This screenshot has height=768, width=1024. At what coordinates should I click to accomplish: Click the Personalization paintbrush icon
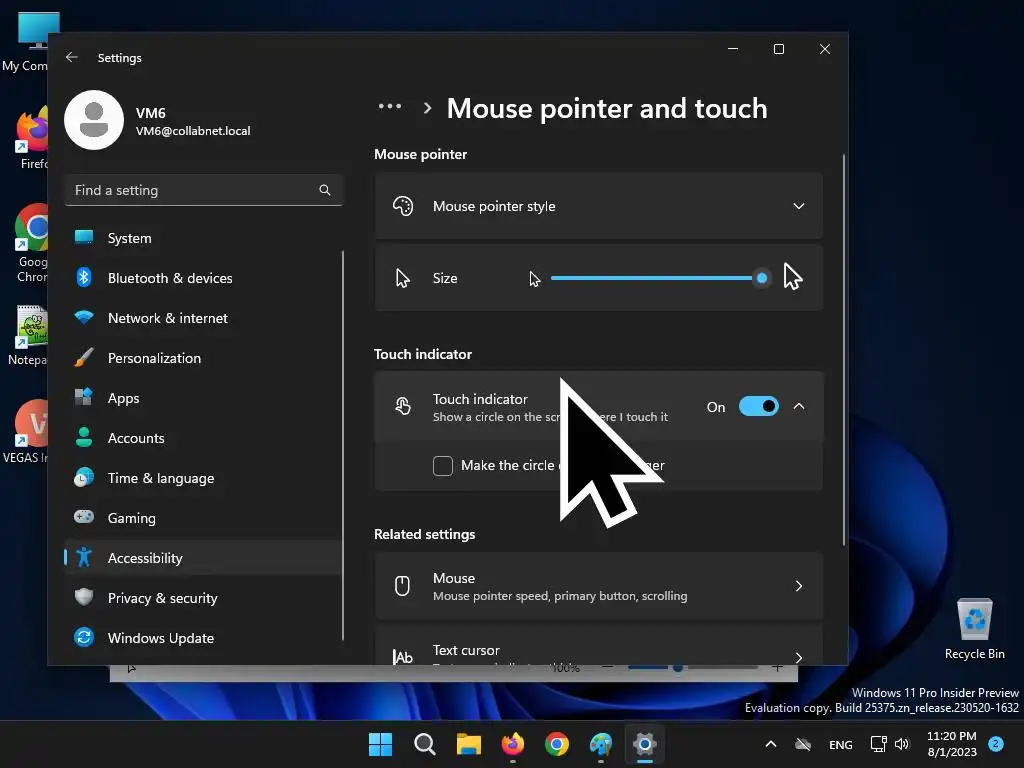[x=84, y=357]
